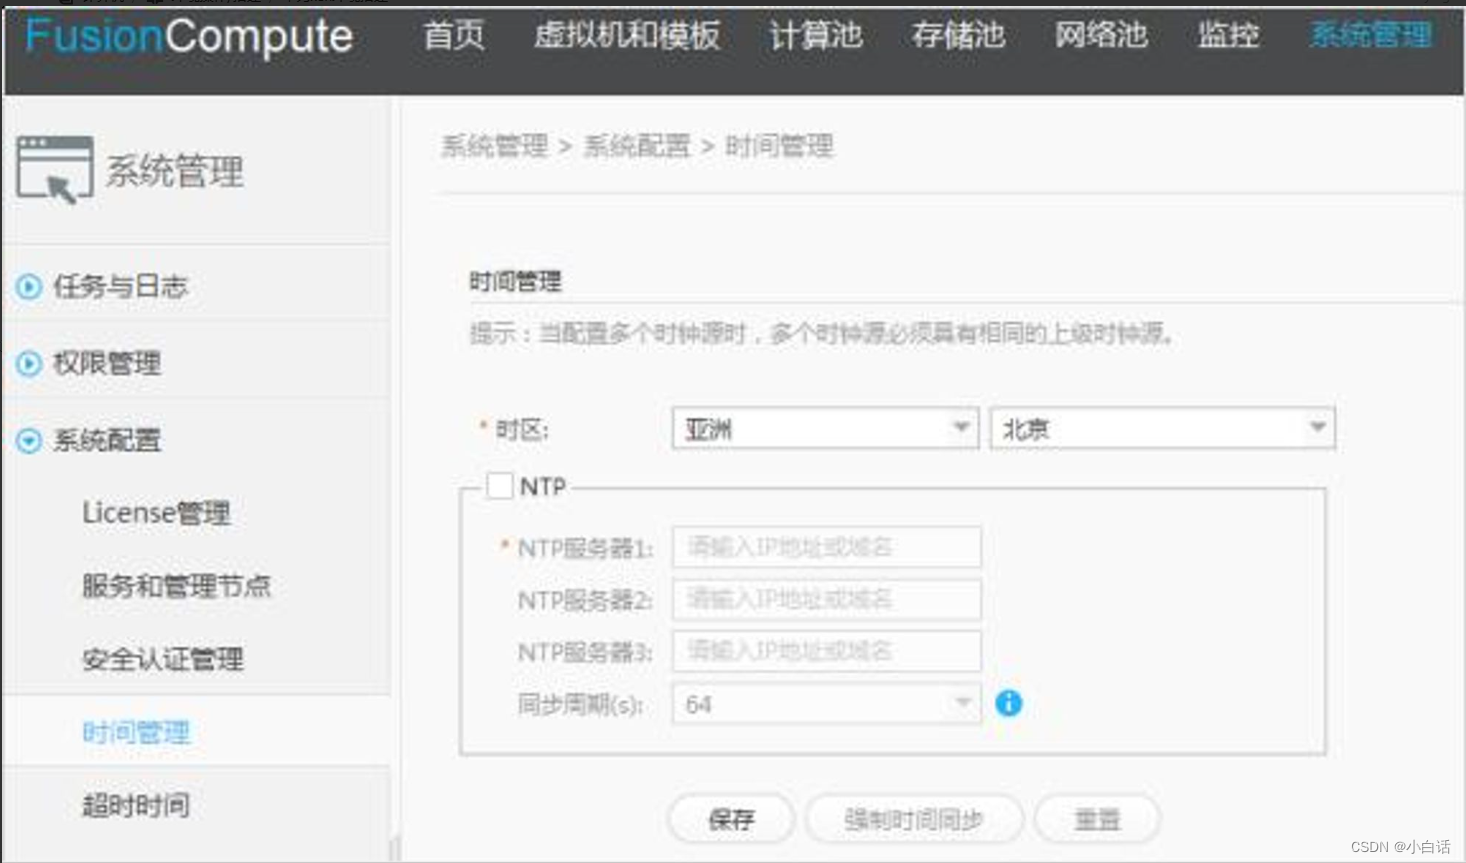1466x863 pixels.
Task: Click the FusionCompute logo
Action: tap(188, 38)
